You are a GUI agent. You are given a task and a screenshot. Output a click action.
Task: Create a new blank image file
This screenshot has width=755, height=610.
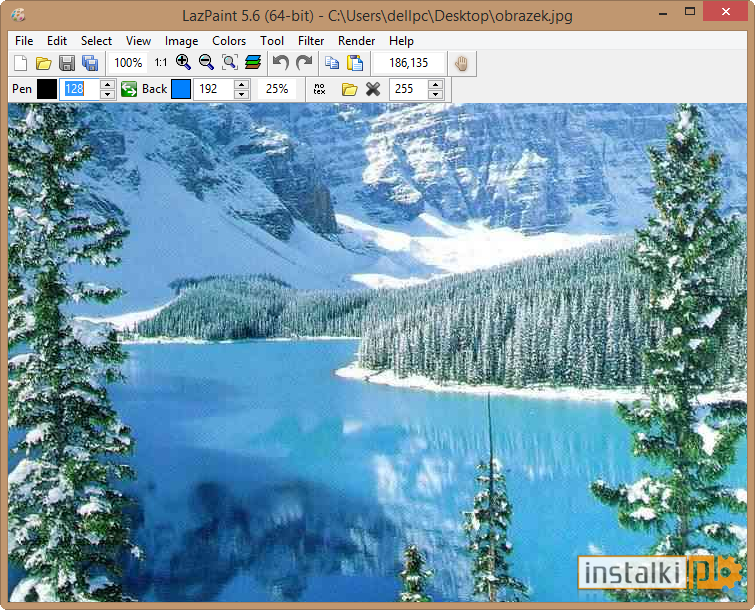(20, 63)
